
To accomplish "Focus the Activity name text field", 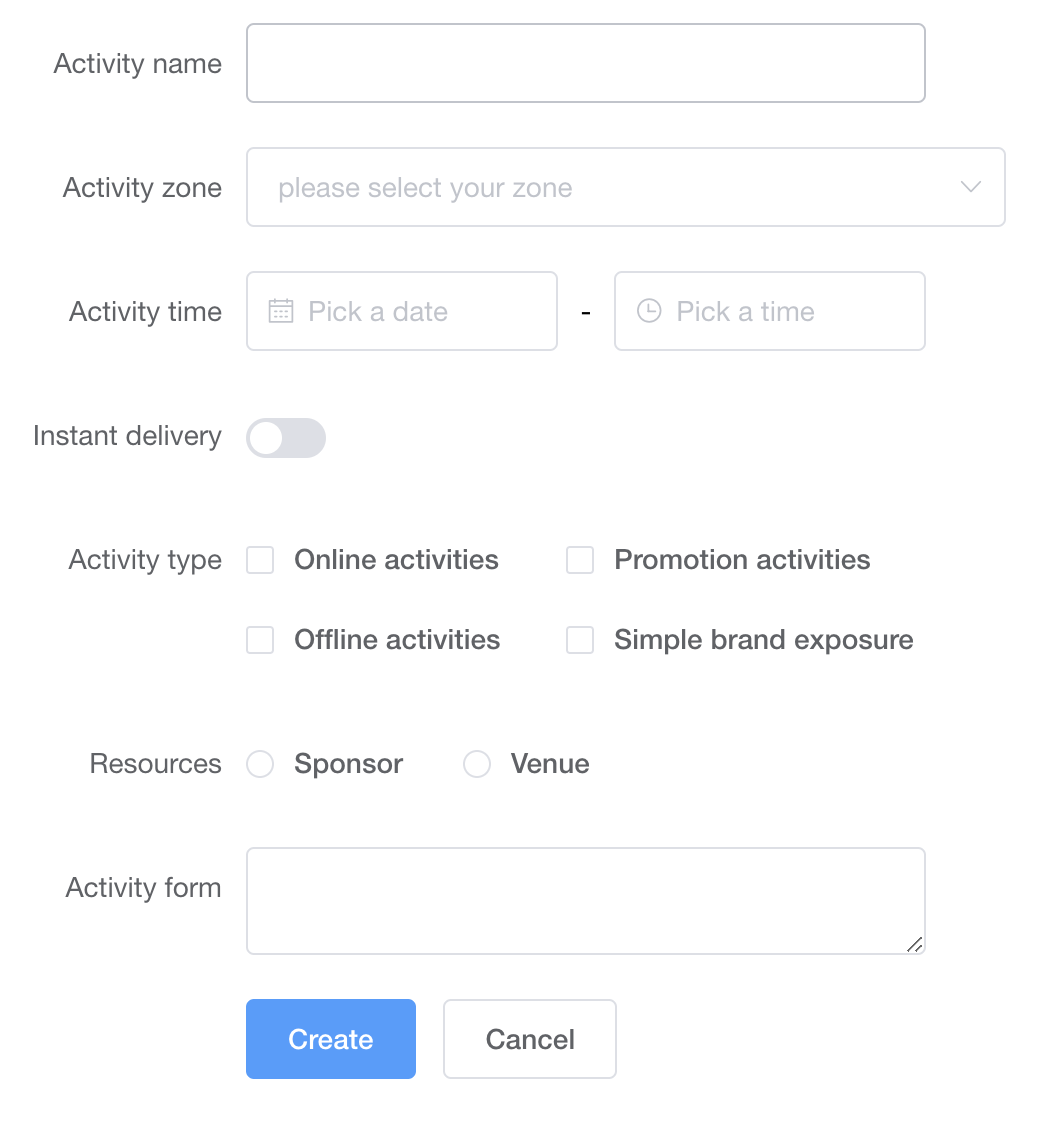I will 585,63.
